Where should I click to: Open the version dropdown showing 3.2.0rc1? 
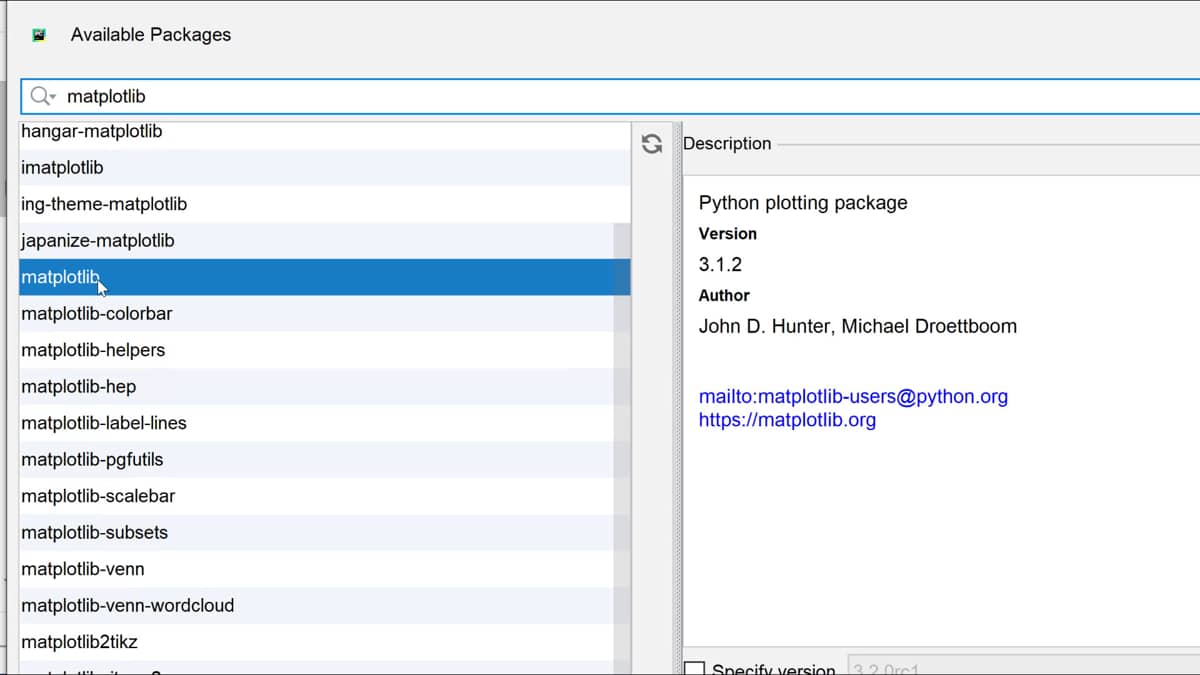click(1023, 666)
